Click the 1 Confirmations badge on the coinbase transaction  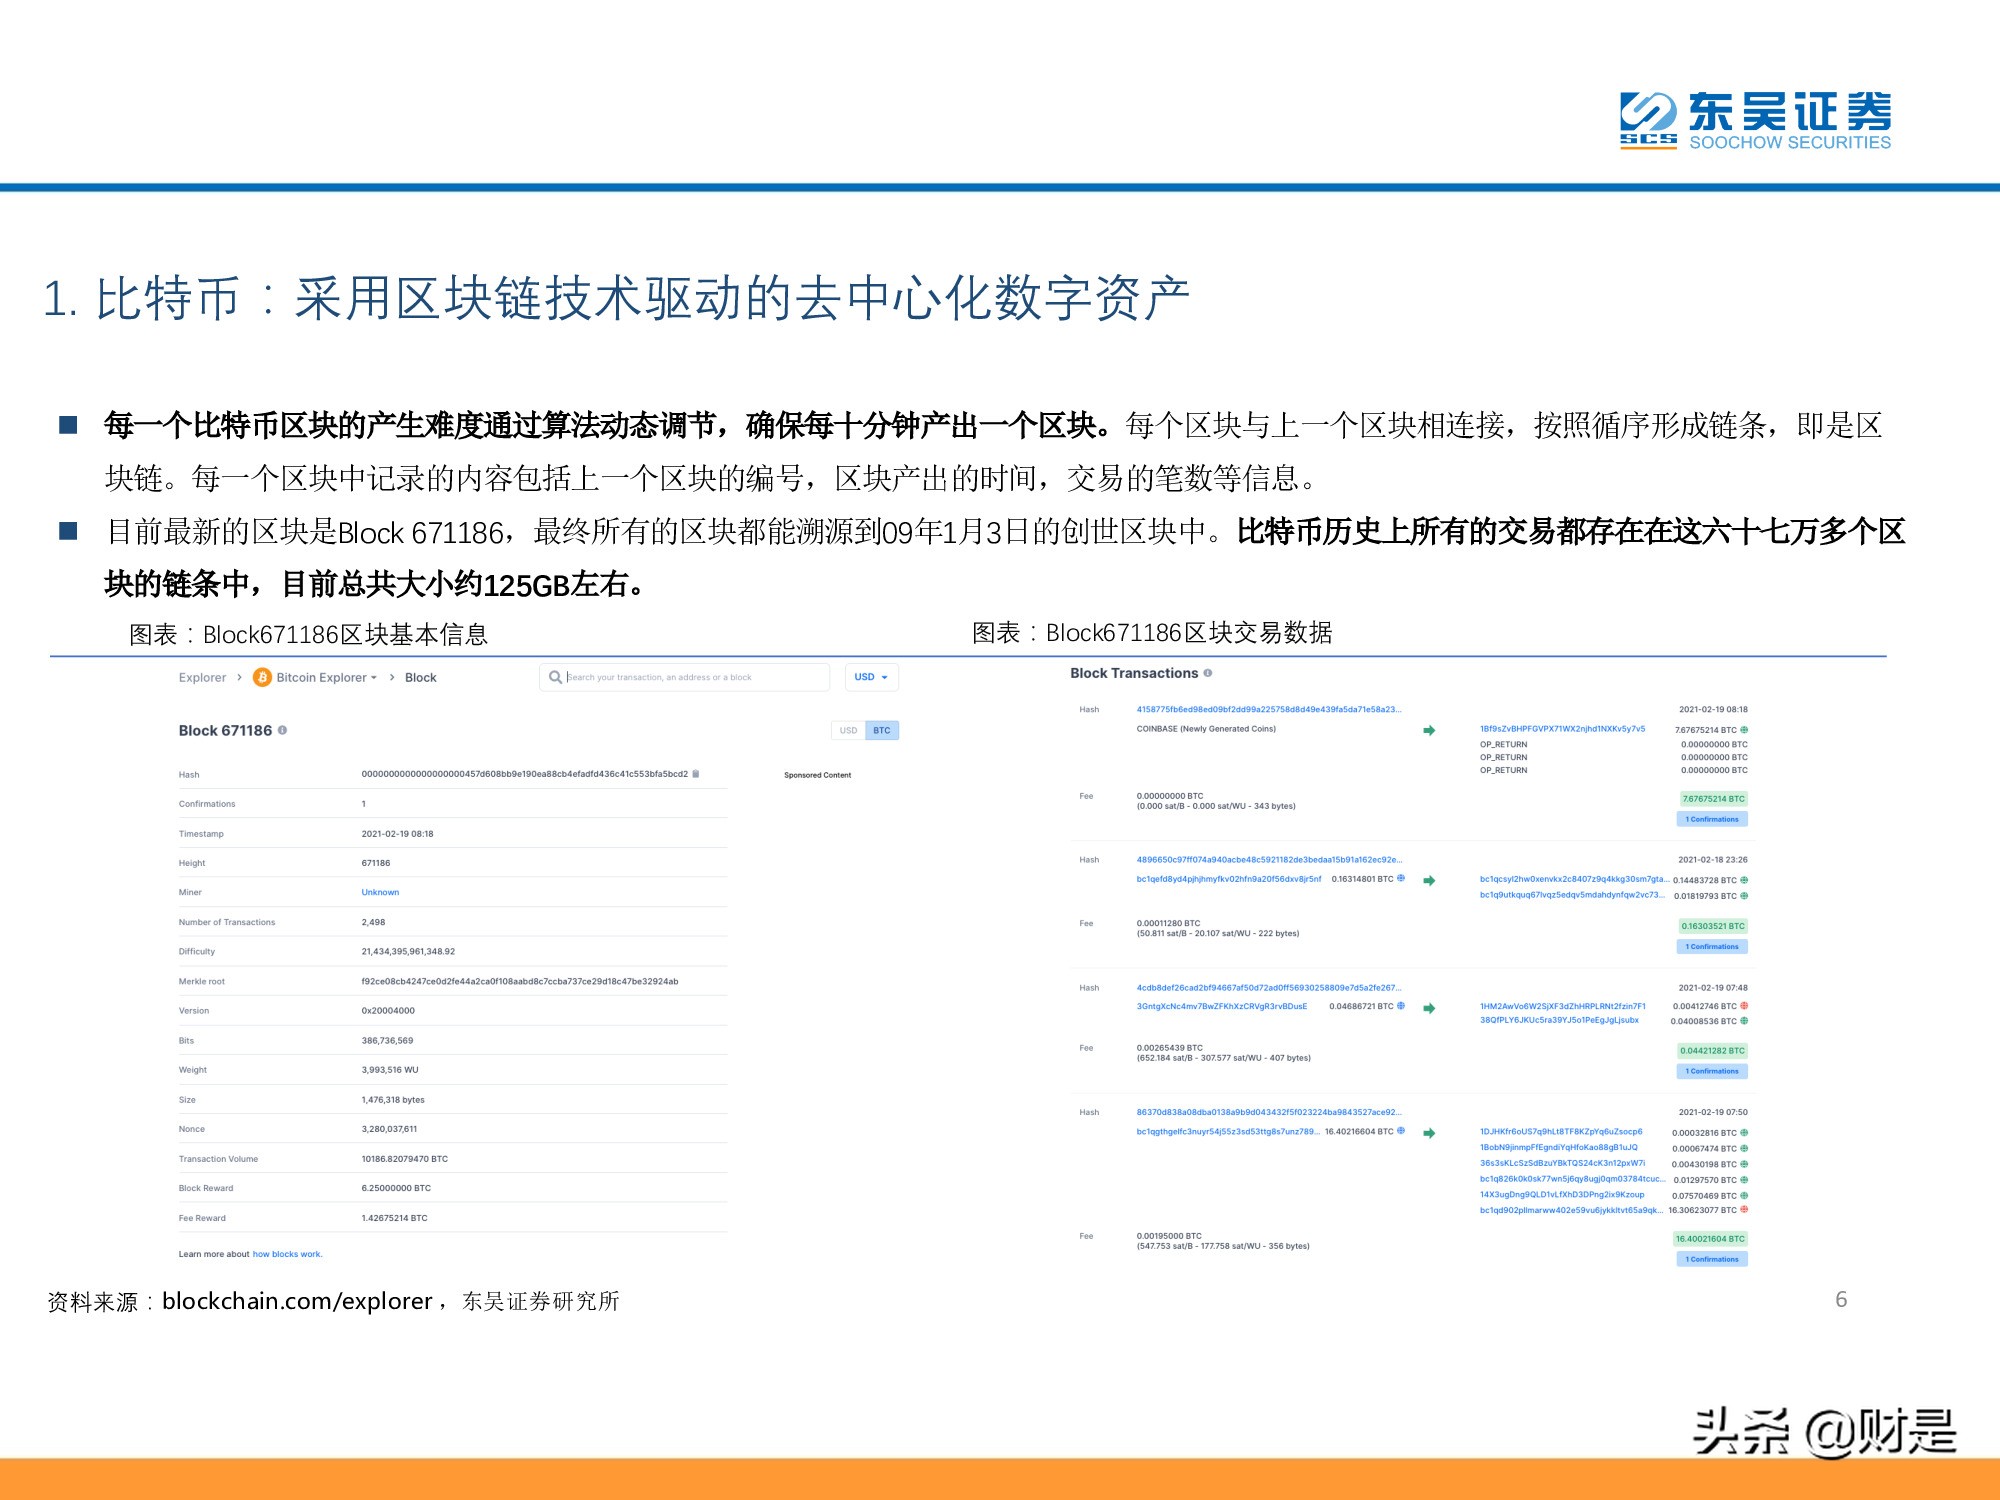pyautogui.click(x=1711, y=818)
